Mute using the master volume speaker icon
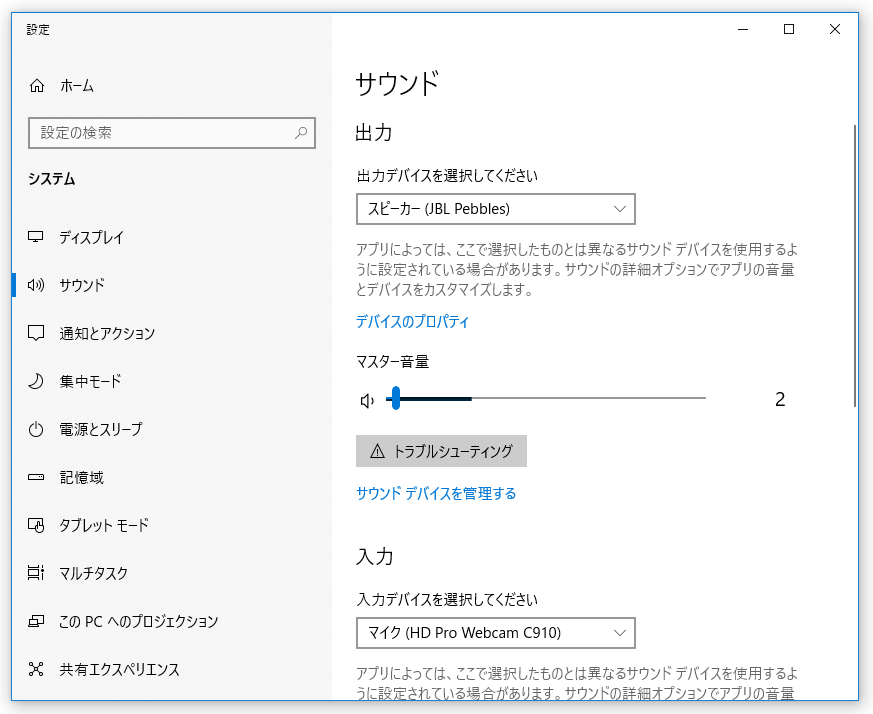This screenshot has width=873, height=714. (x=367, y=400)
